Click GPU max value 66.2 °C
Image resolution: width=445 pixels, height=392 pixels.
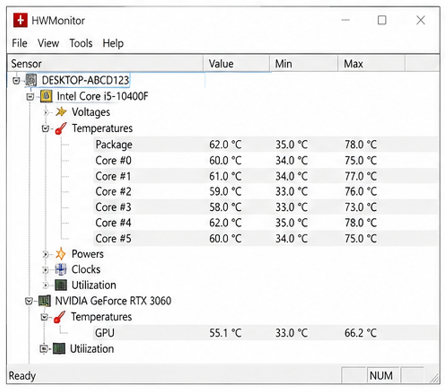pyautogui.click(x=360, y=333)
